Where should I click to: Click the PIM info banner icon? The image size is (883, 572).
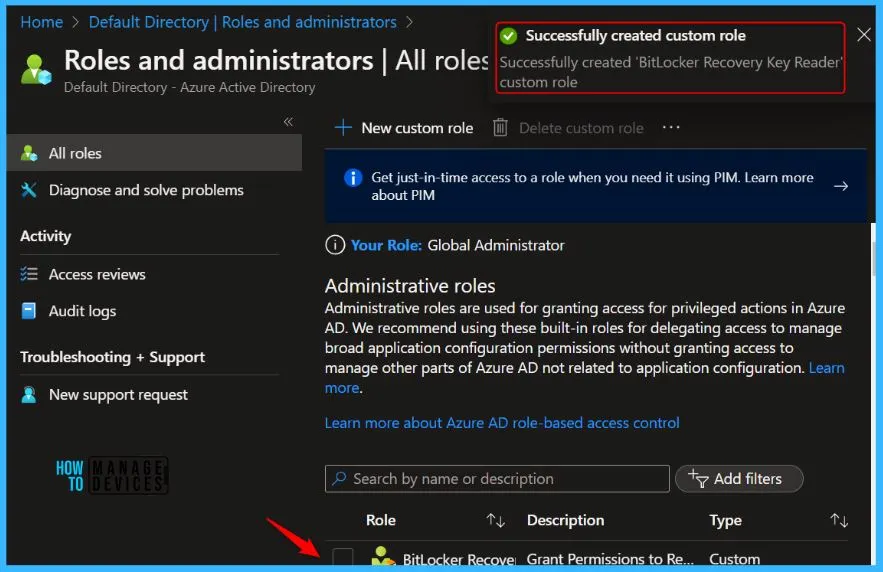(x=353, y=178)
